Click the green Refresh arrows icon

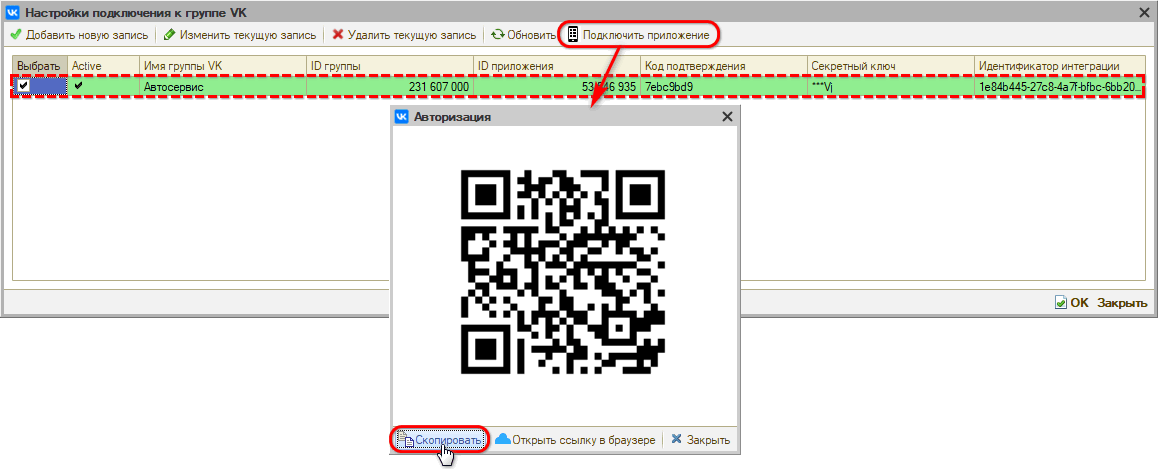click(497, 35)
